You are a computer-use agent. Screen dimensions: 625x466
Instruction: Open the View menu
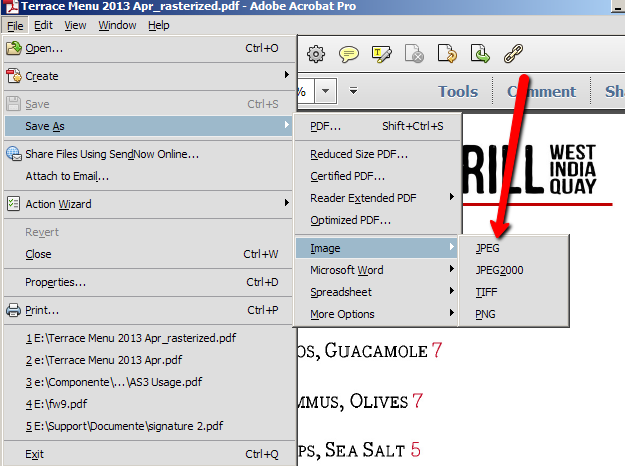point(75,26)
